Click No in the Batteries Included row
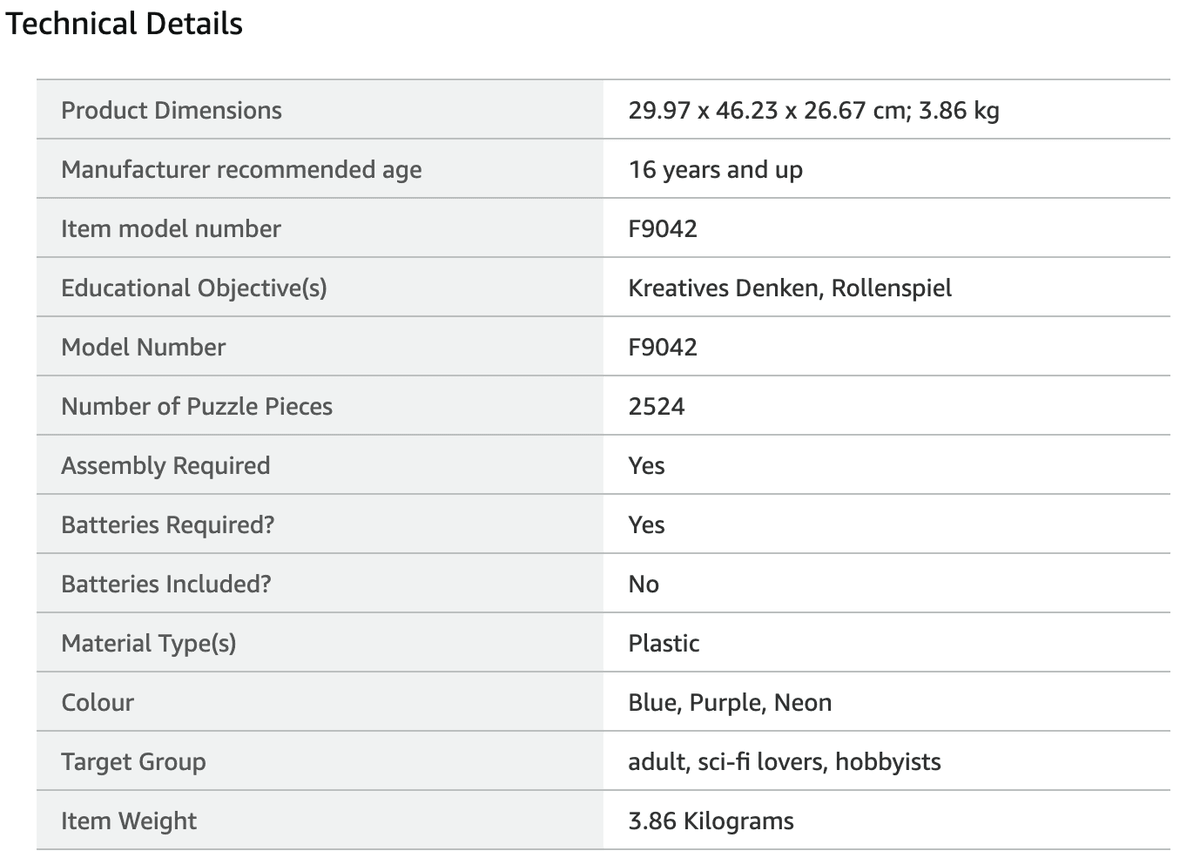The height and width of the screenshot is (866, 1200). tap(644, 584)
